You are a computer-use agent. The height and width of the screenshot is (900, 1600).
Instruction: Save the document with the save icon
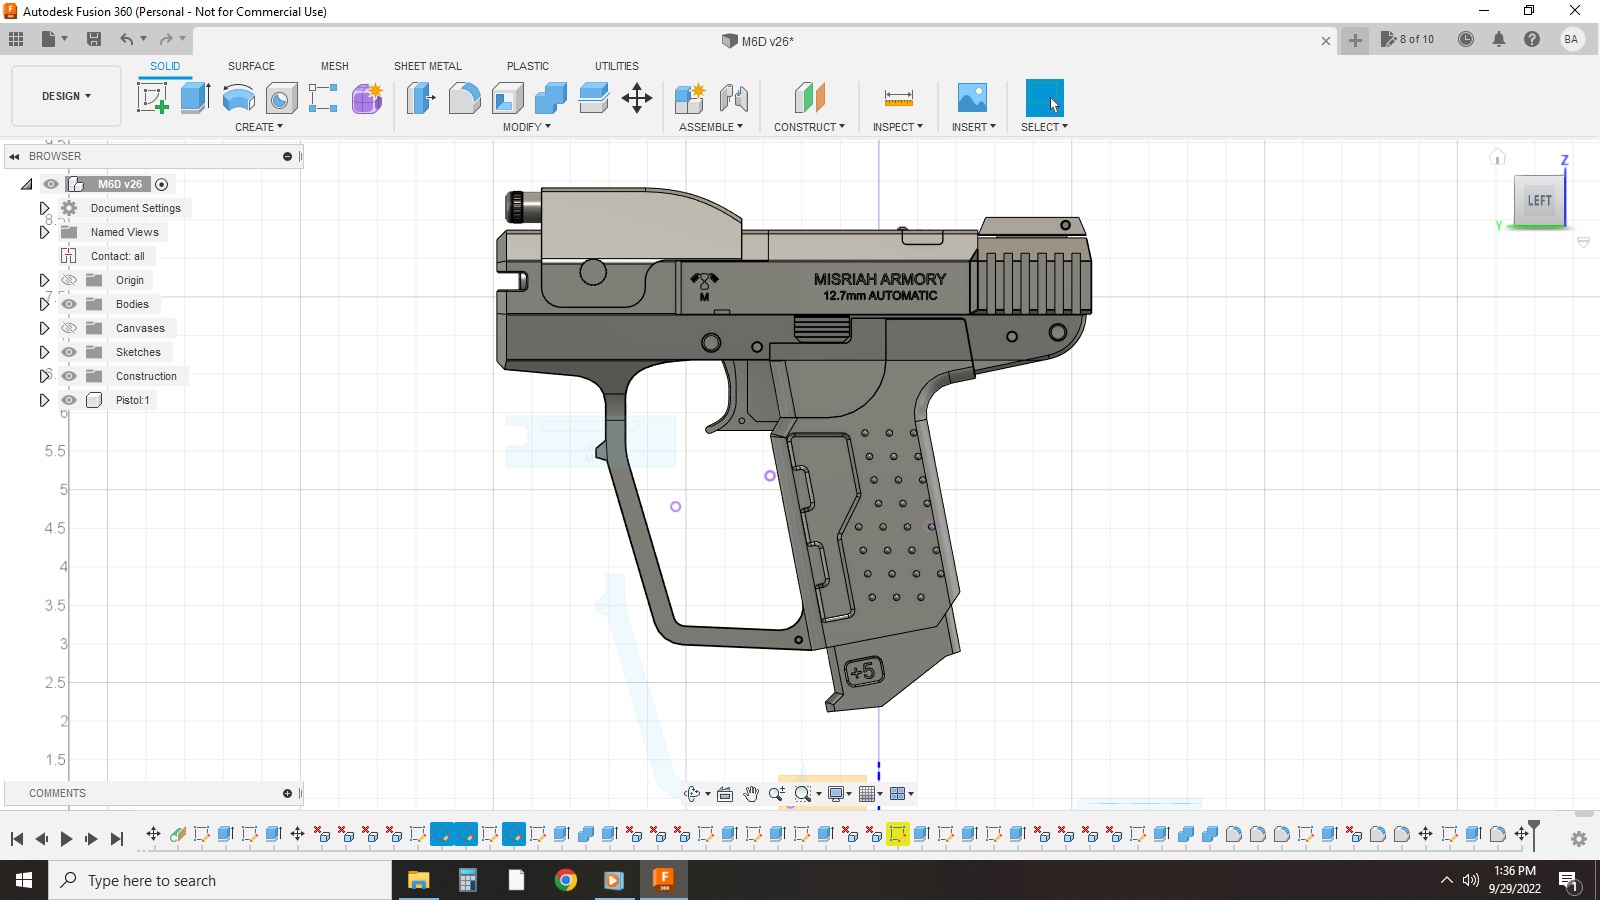[94, 39]
